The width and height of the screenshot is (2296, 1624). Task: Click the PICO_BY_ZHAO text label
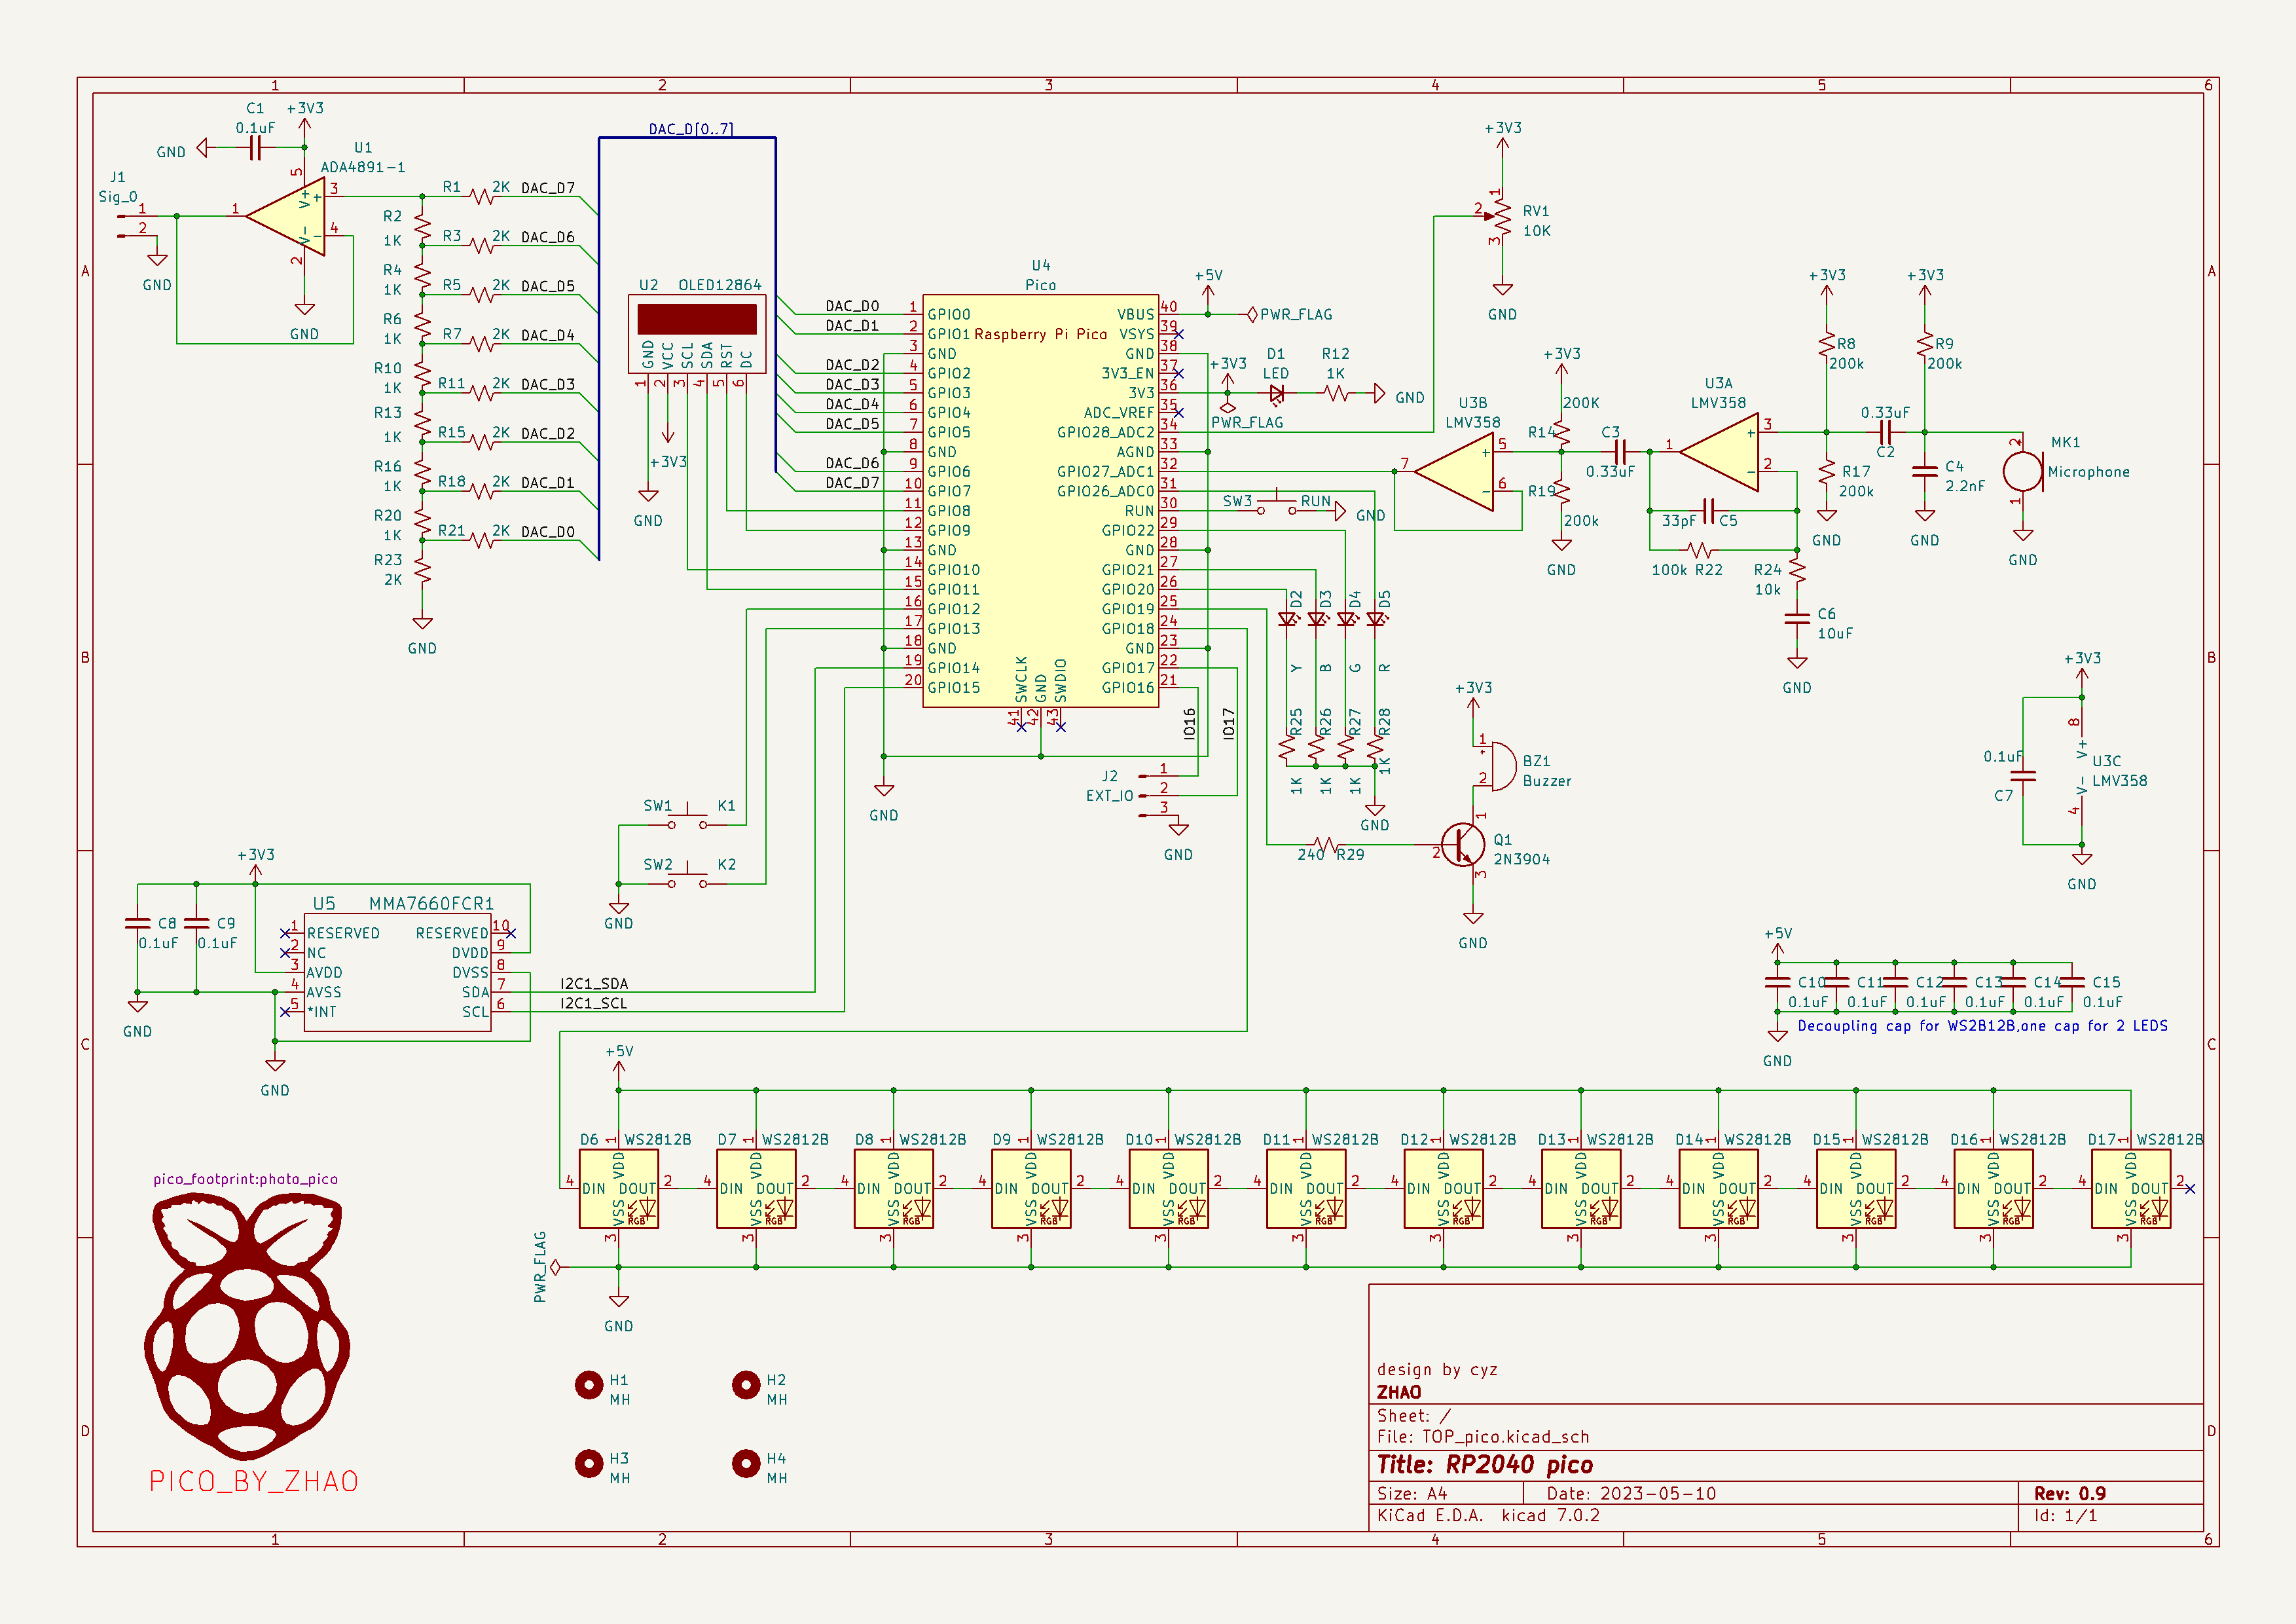pyautogui.click(x=254, y=1481)
